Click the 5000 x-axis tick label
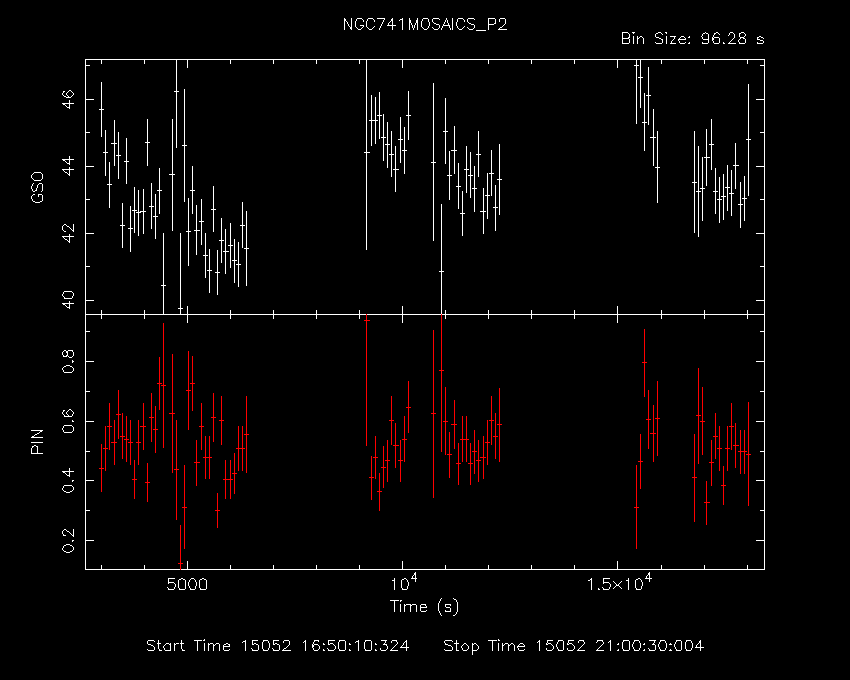850x680 pixels. coord(187,585)
